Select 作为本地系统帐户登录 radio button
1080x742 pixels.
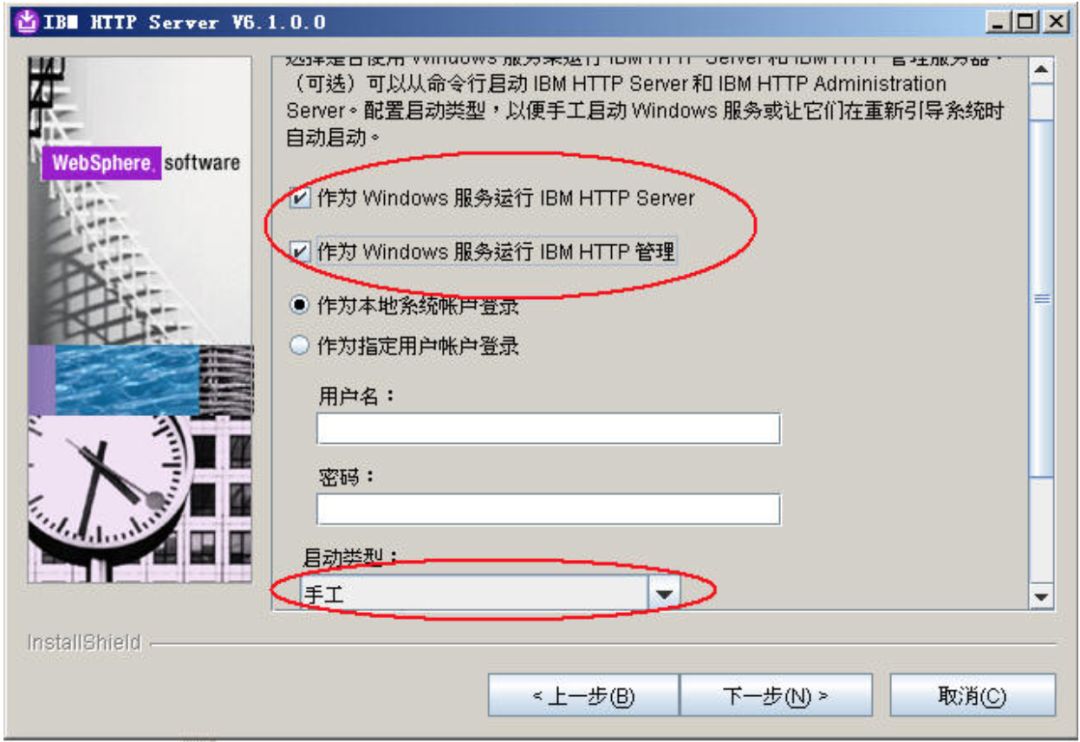[x=299, y=305]
